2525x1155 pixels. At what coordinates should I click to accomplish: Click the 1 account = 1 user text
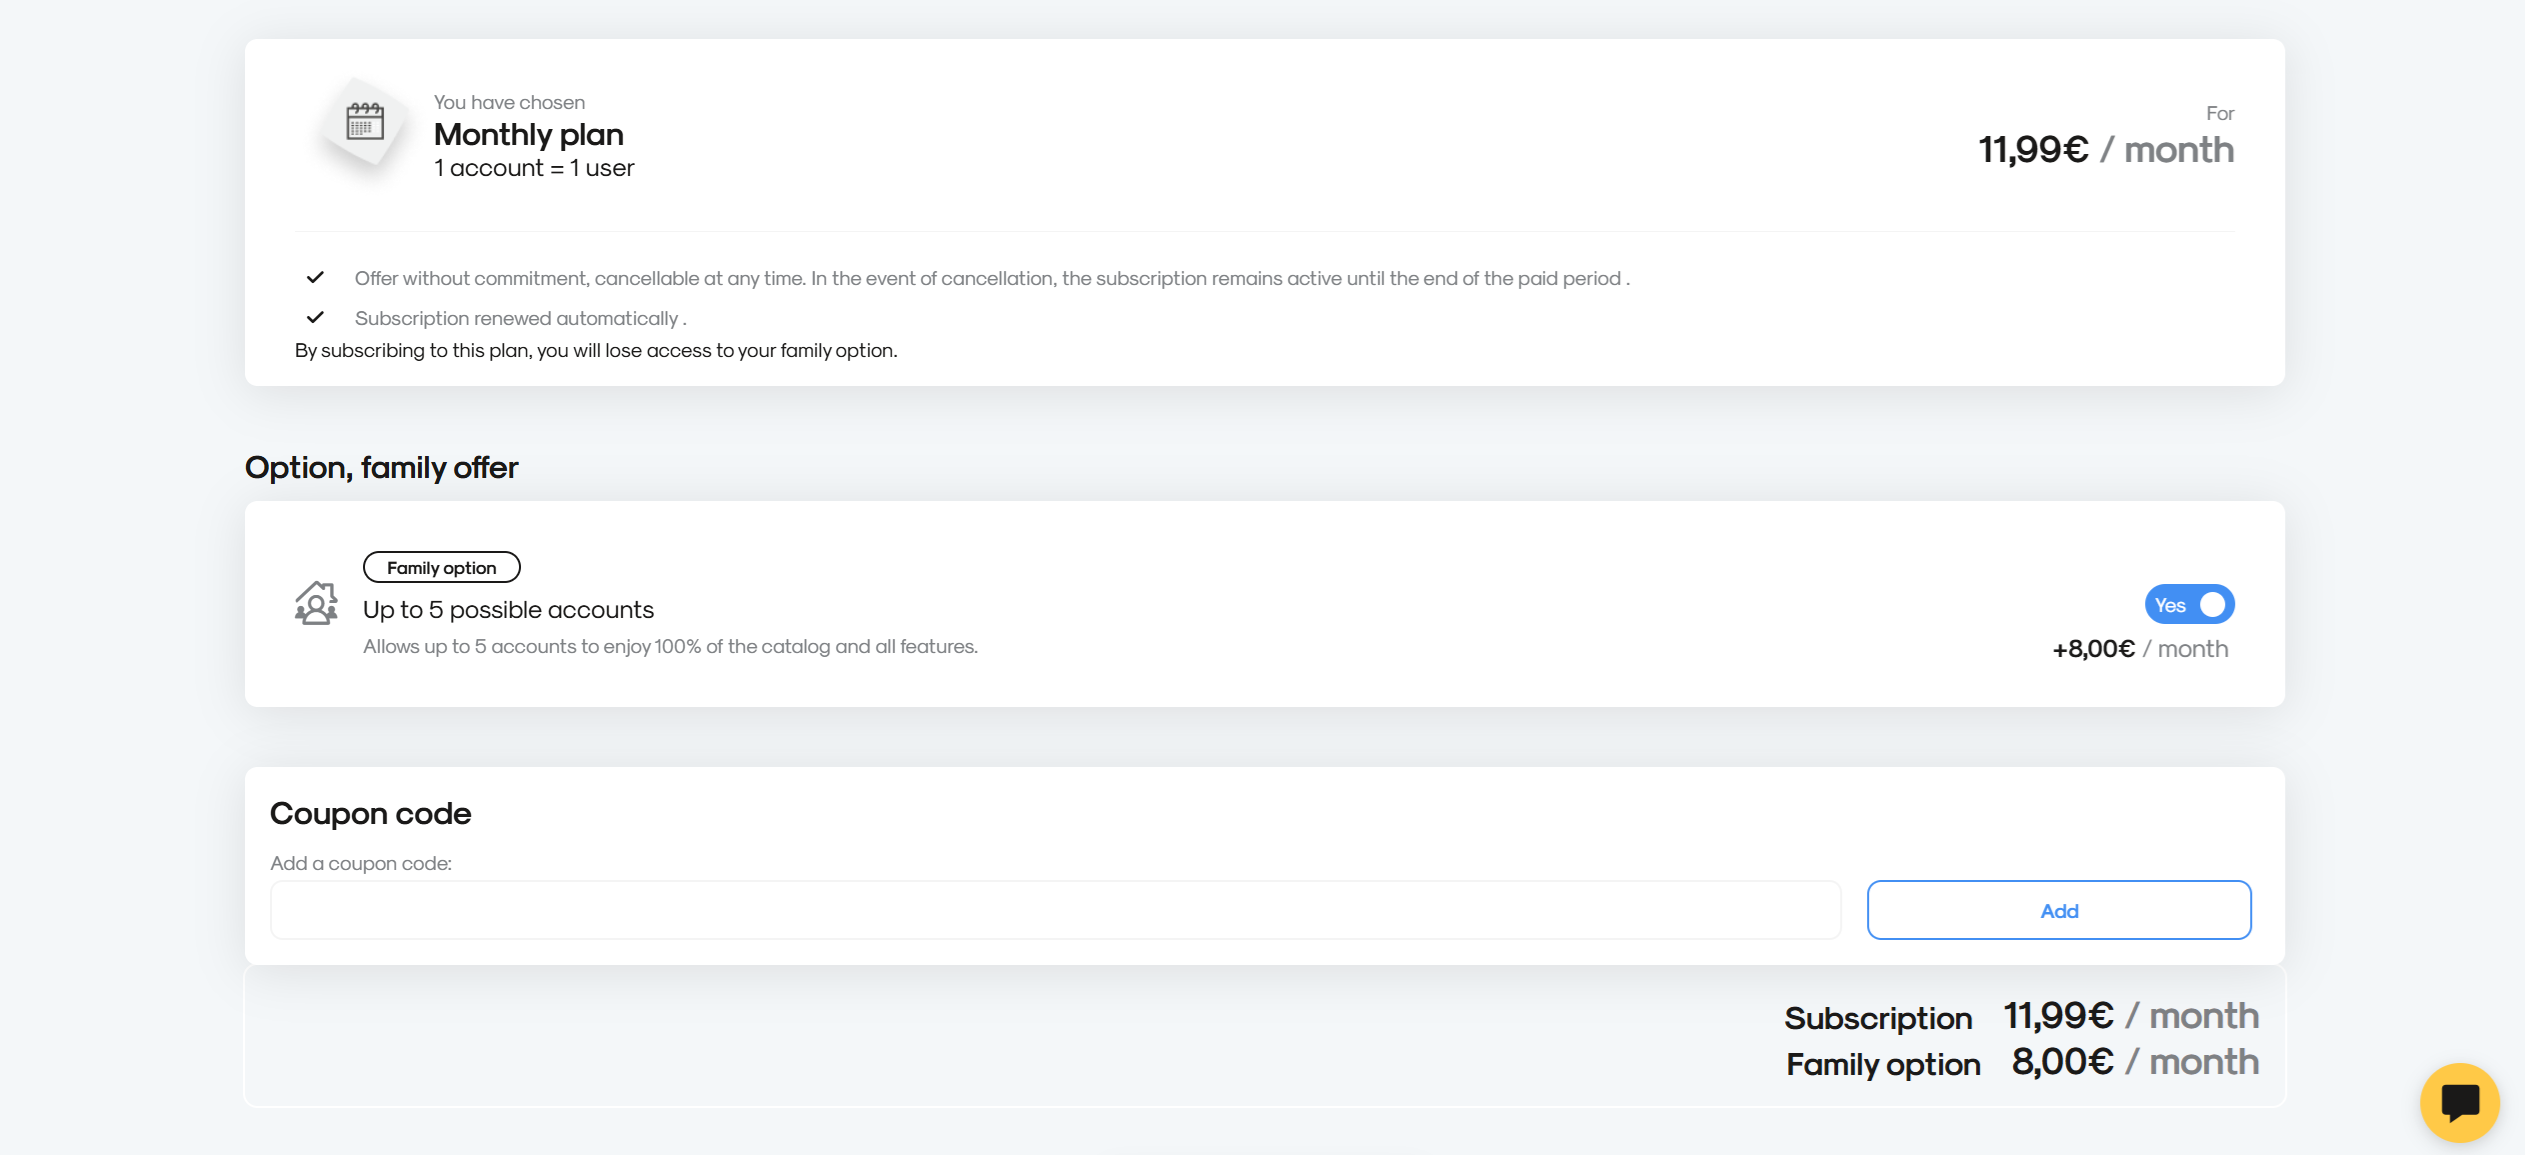534,168
